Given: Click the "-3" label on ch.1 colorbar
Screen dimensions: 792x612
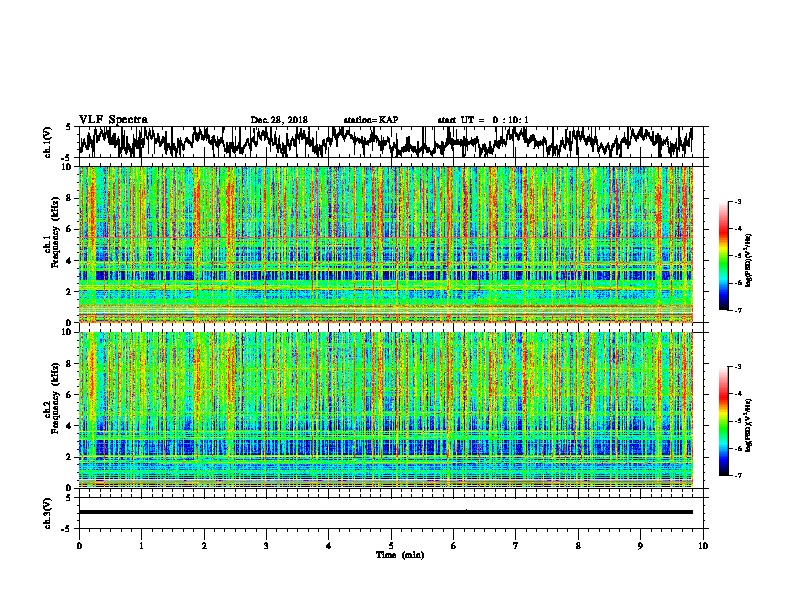Looking at the screenshot, I should tap(738, 201).
